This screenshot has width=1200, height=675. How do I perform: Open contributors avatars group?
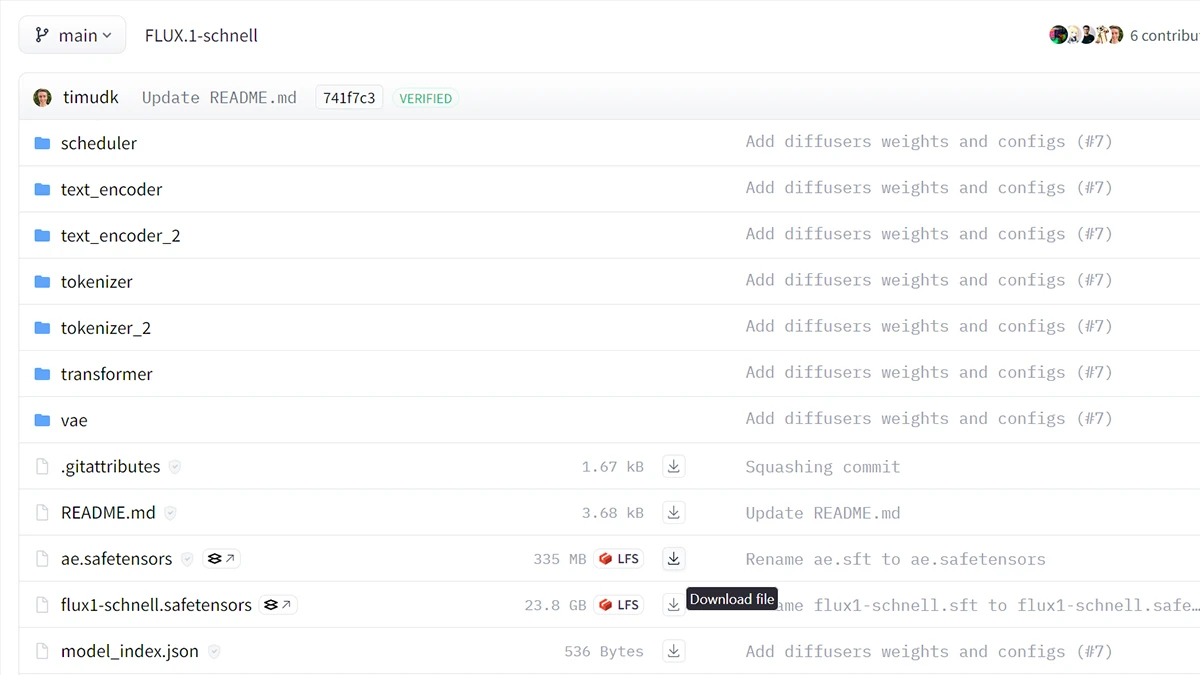click(1086, 35)
